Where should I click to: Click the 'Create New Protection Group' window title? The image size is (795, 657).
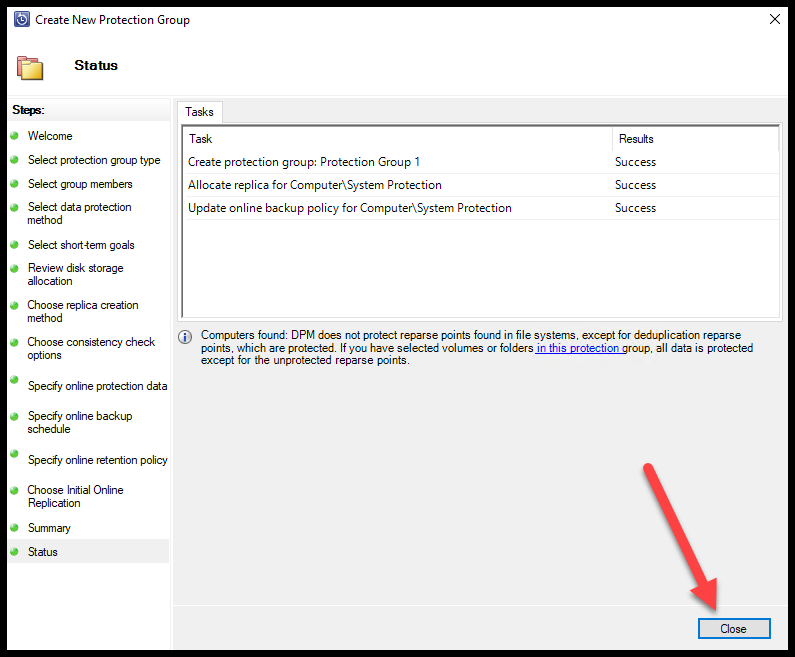point(113,20)
